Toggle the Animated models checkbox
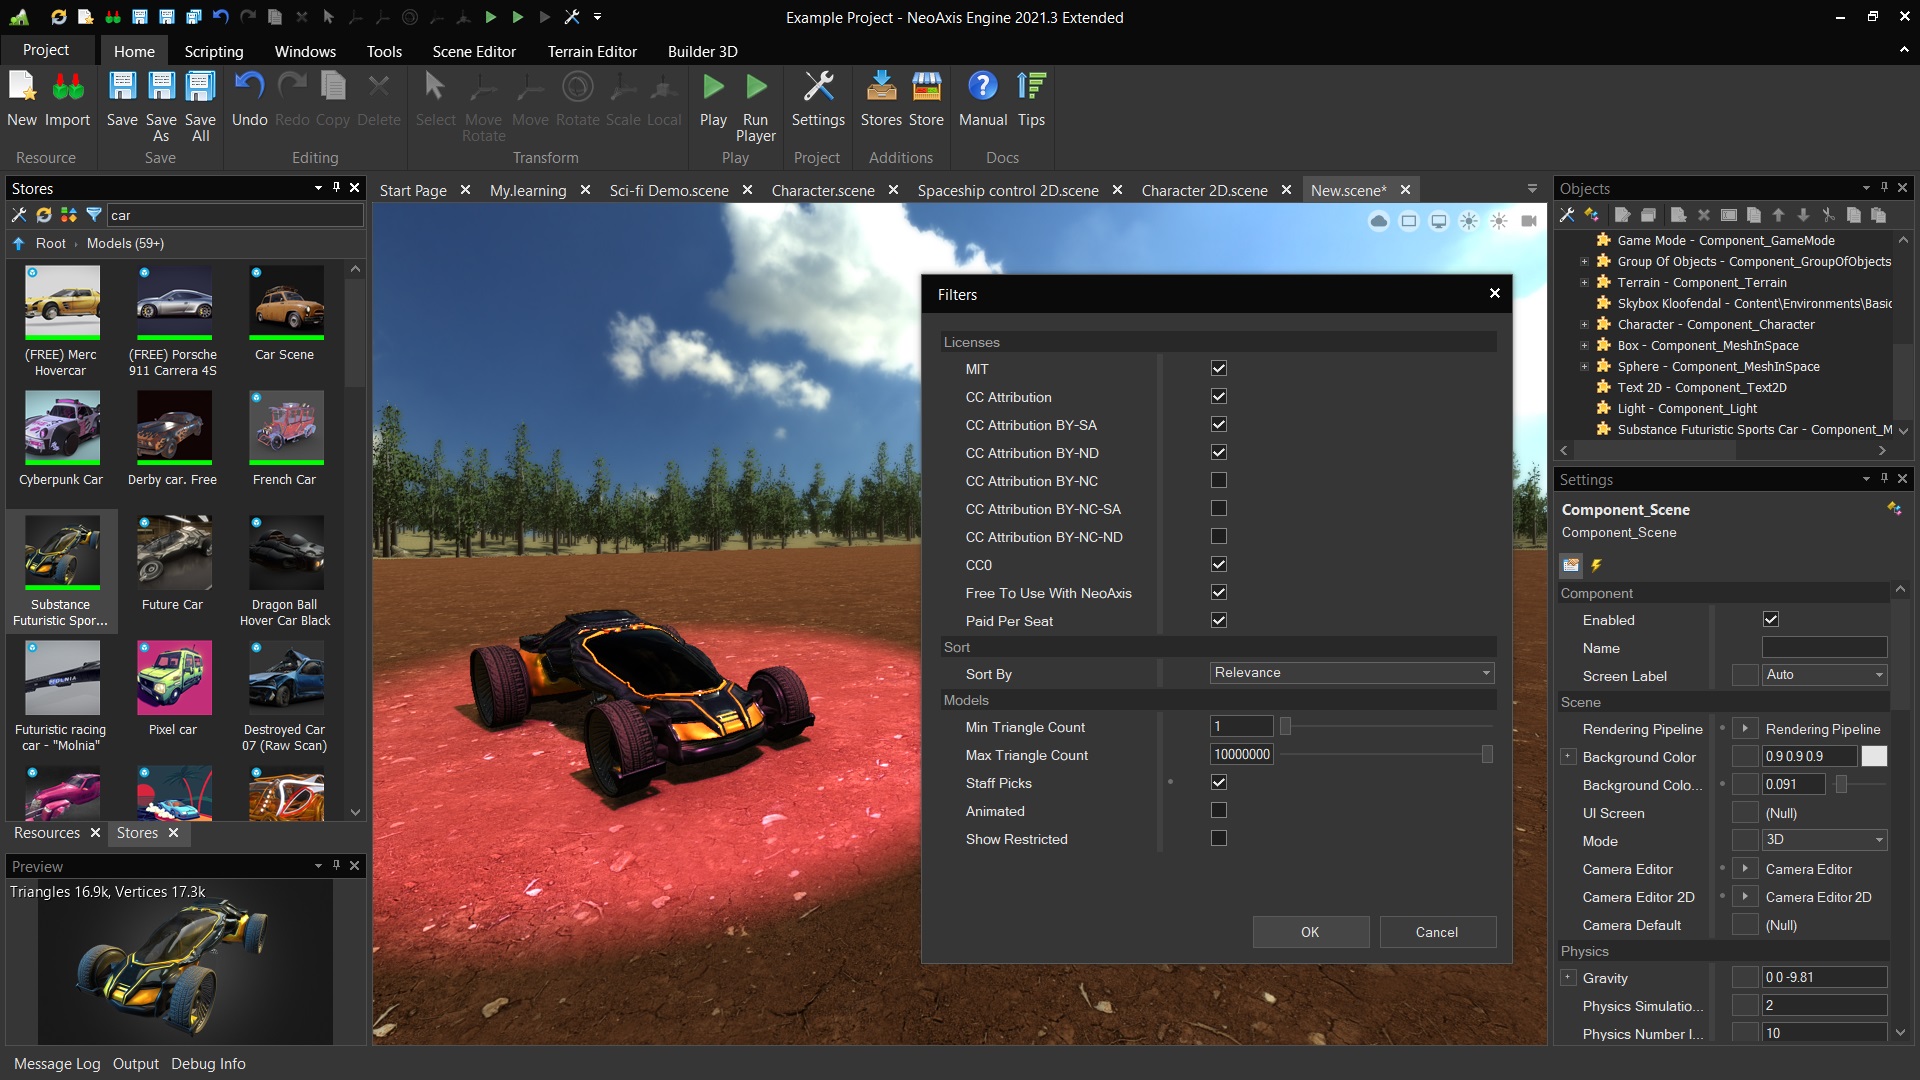Viewport: 1920px width, 1080px height. tap(1218, 811)
